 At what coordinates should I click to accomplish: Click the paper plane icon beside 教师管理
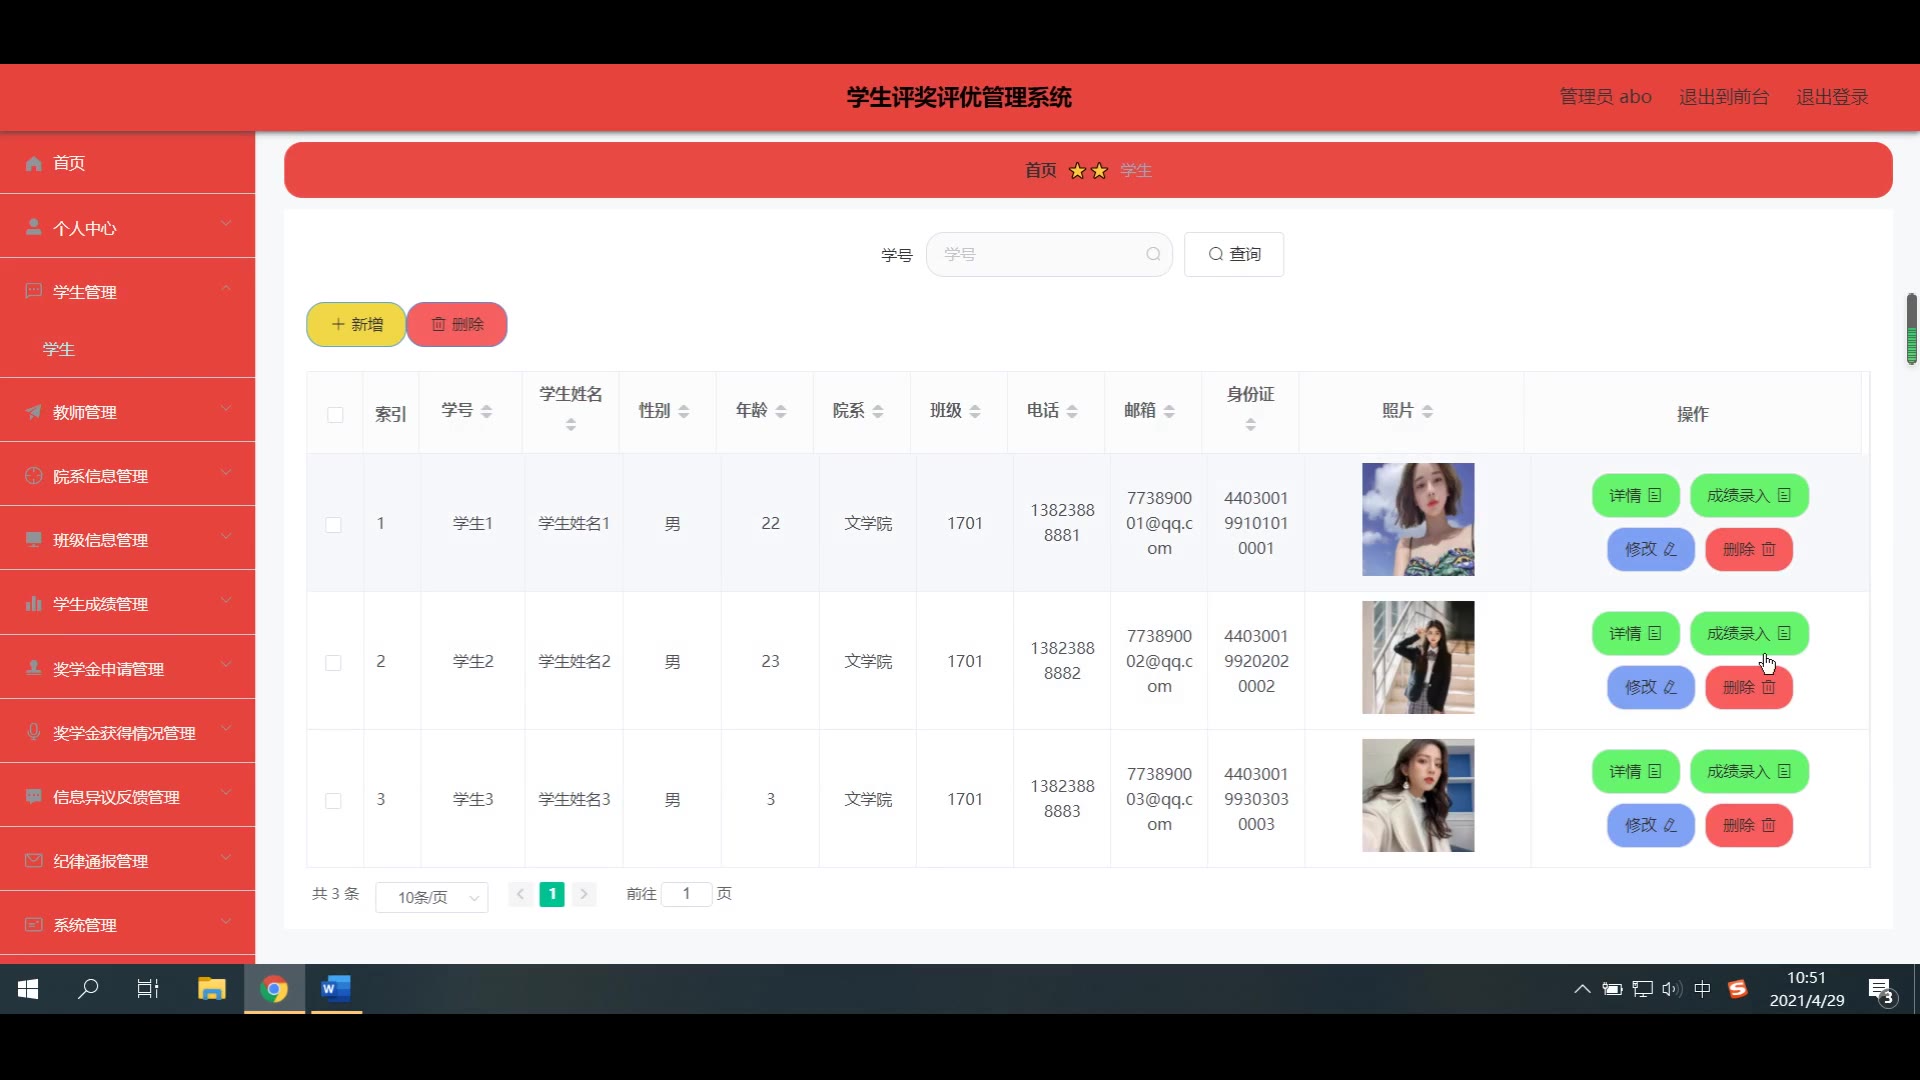[x=33, y=411]
